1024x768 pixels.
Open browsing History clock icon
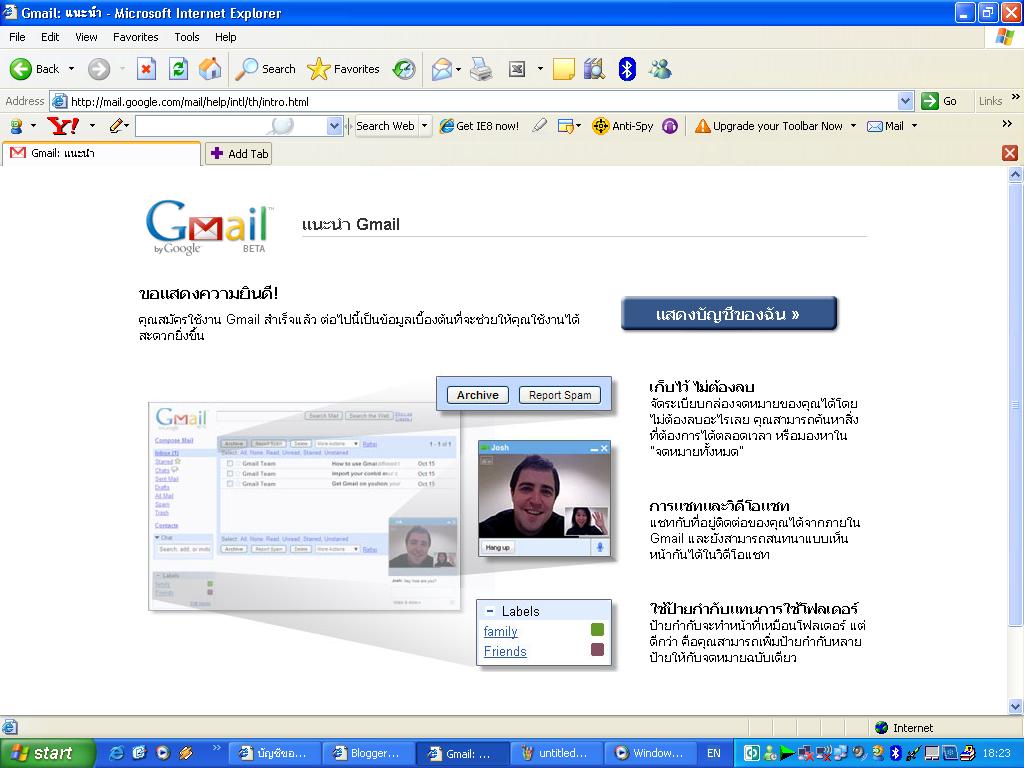pyautogui.click(x=404, y=69)
